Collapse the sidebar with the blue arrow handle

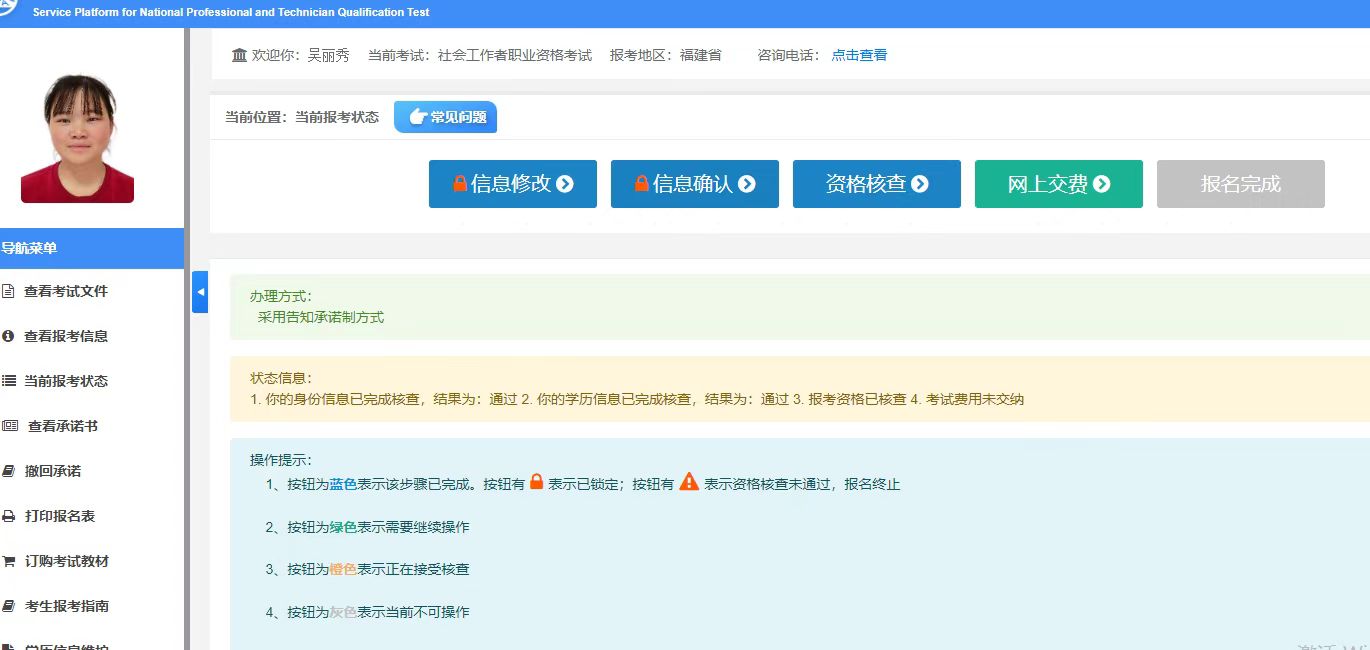(200, 292)
